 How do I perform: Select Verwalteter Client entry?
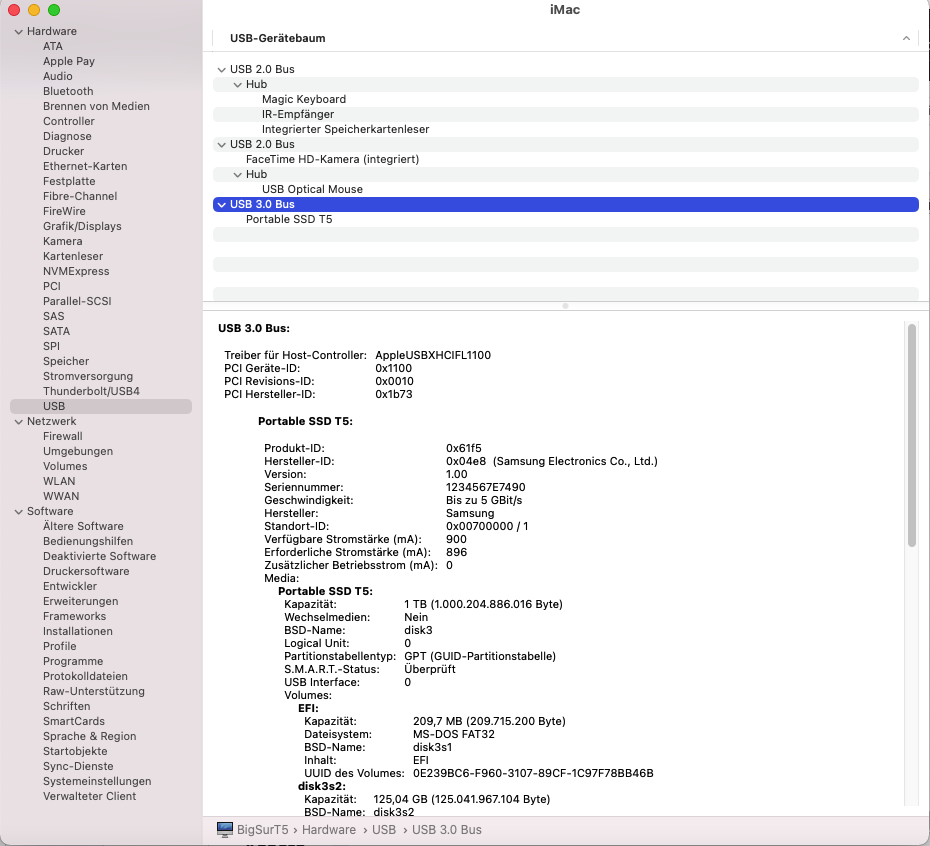[x=90, y=796]
